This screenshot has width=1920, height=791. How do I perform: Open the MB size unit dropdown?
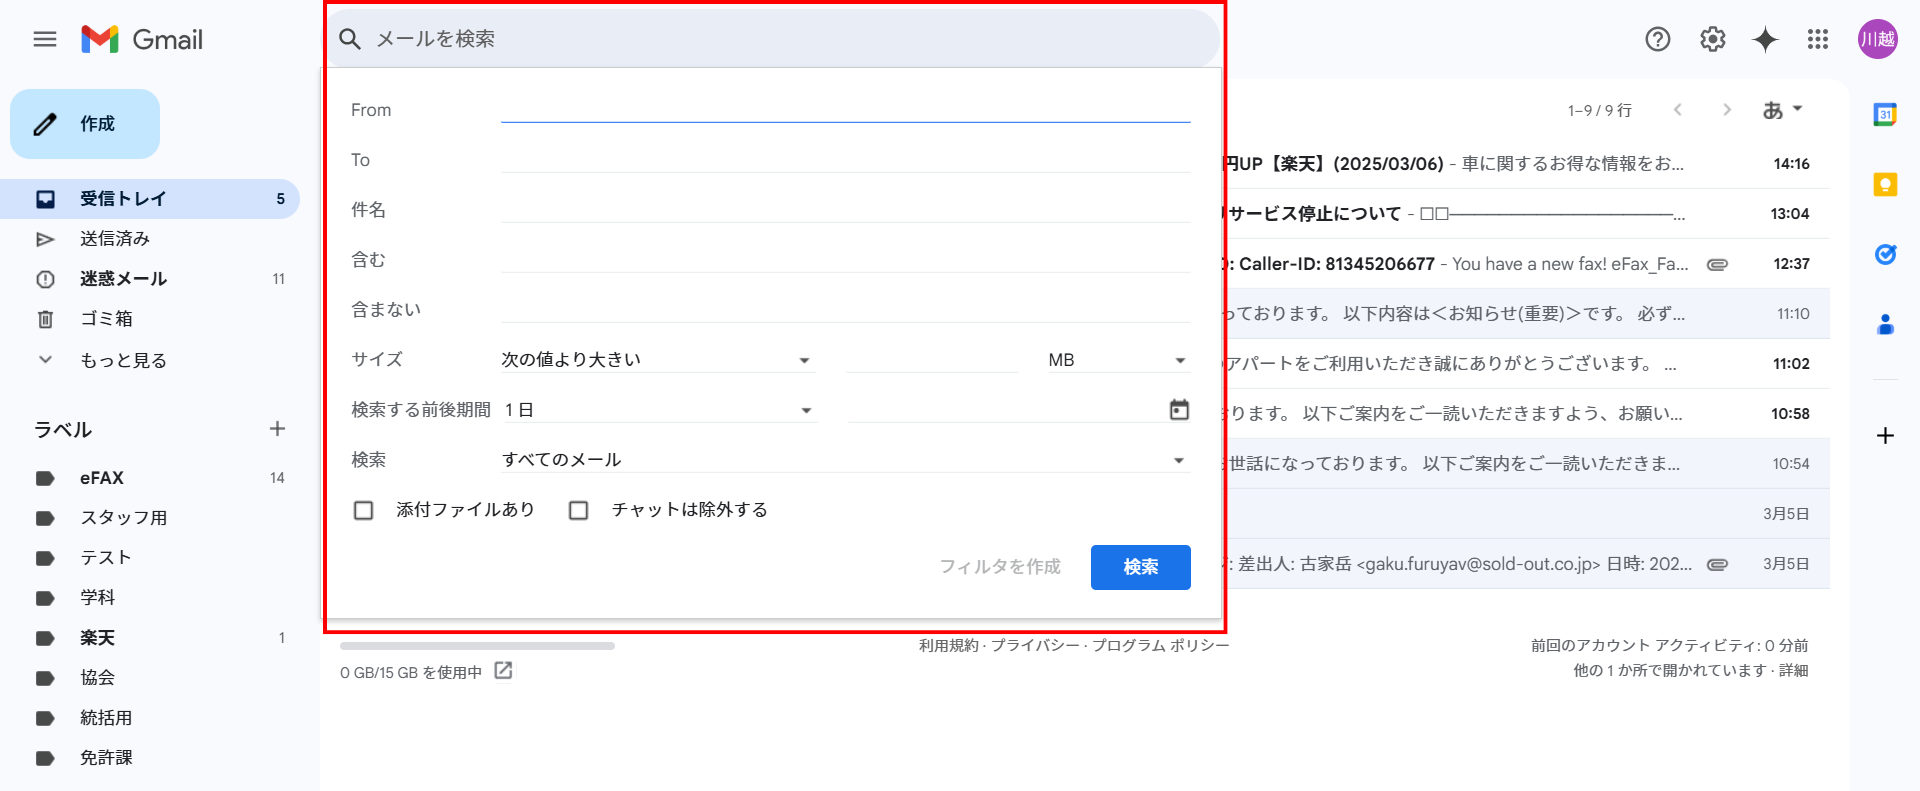(x=1116, y=360)
